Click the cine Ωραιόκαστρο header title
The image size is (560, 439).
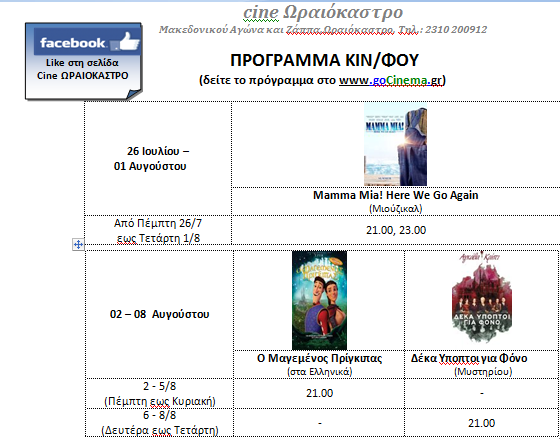[x=323, y=13]
